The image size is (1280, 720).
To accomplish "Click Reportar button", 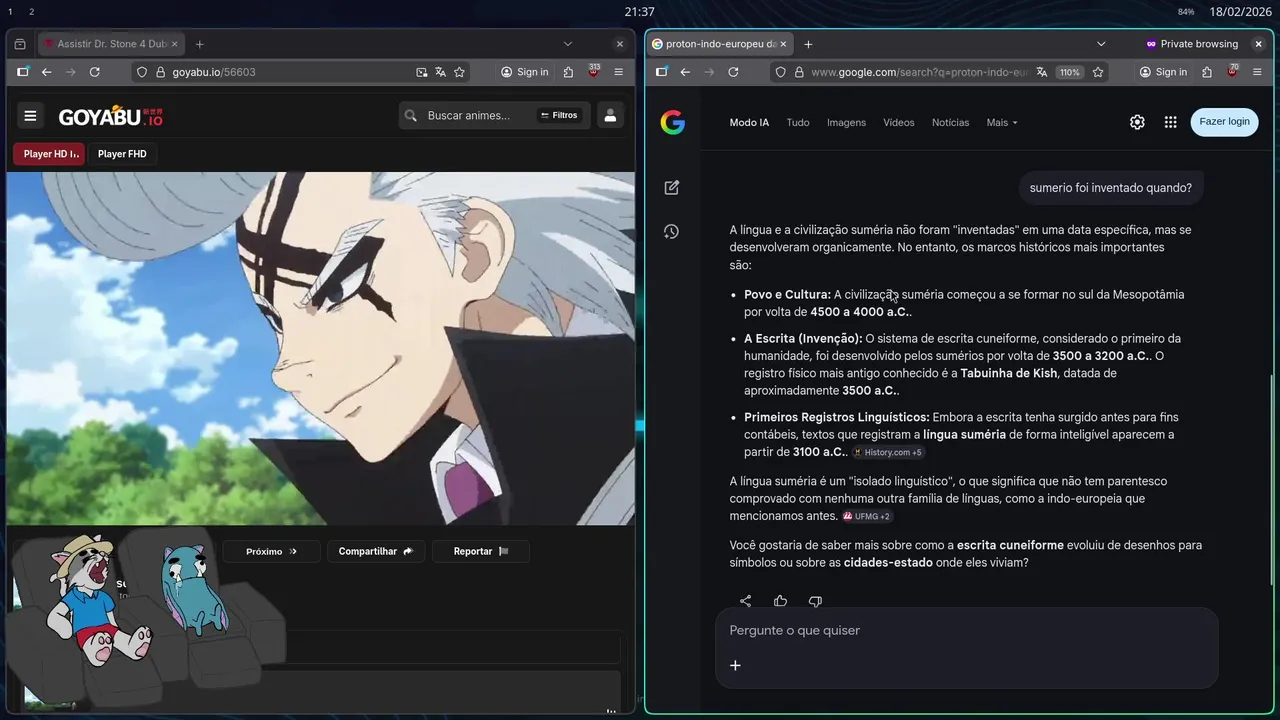I will [x=481, y=551].
